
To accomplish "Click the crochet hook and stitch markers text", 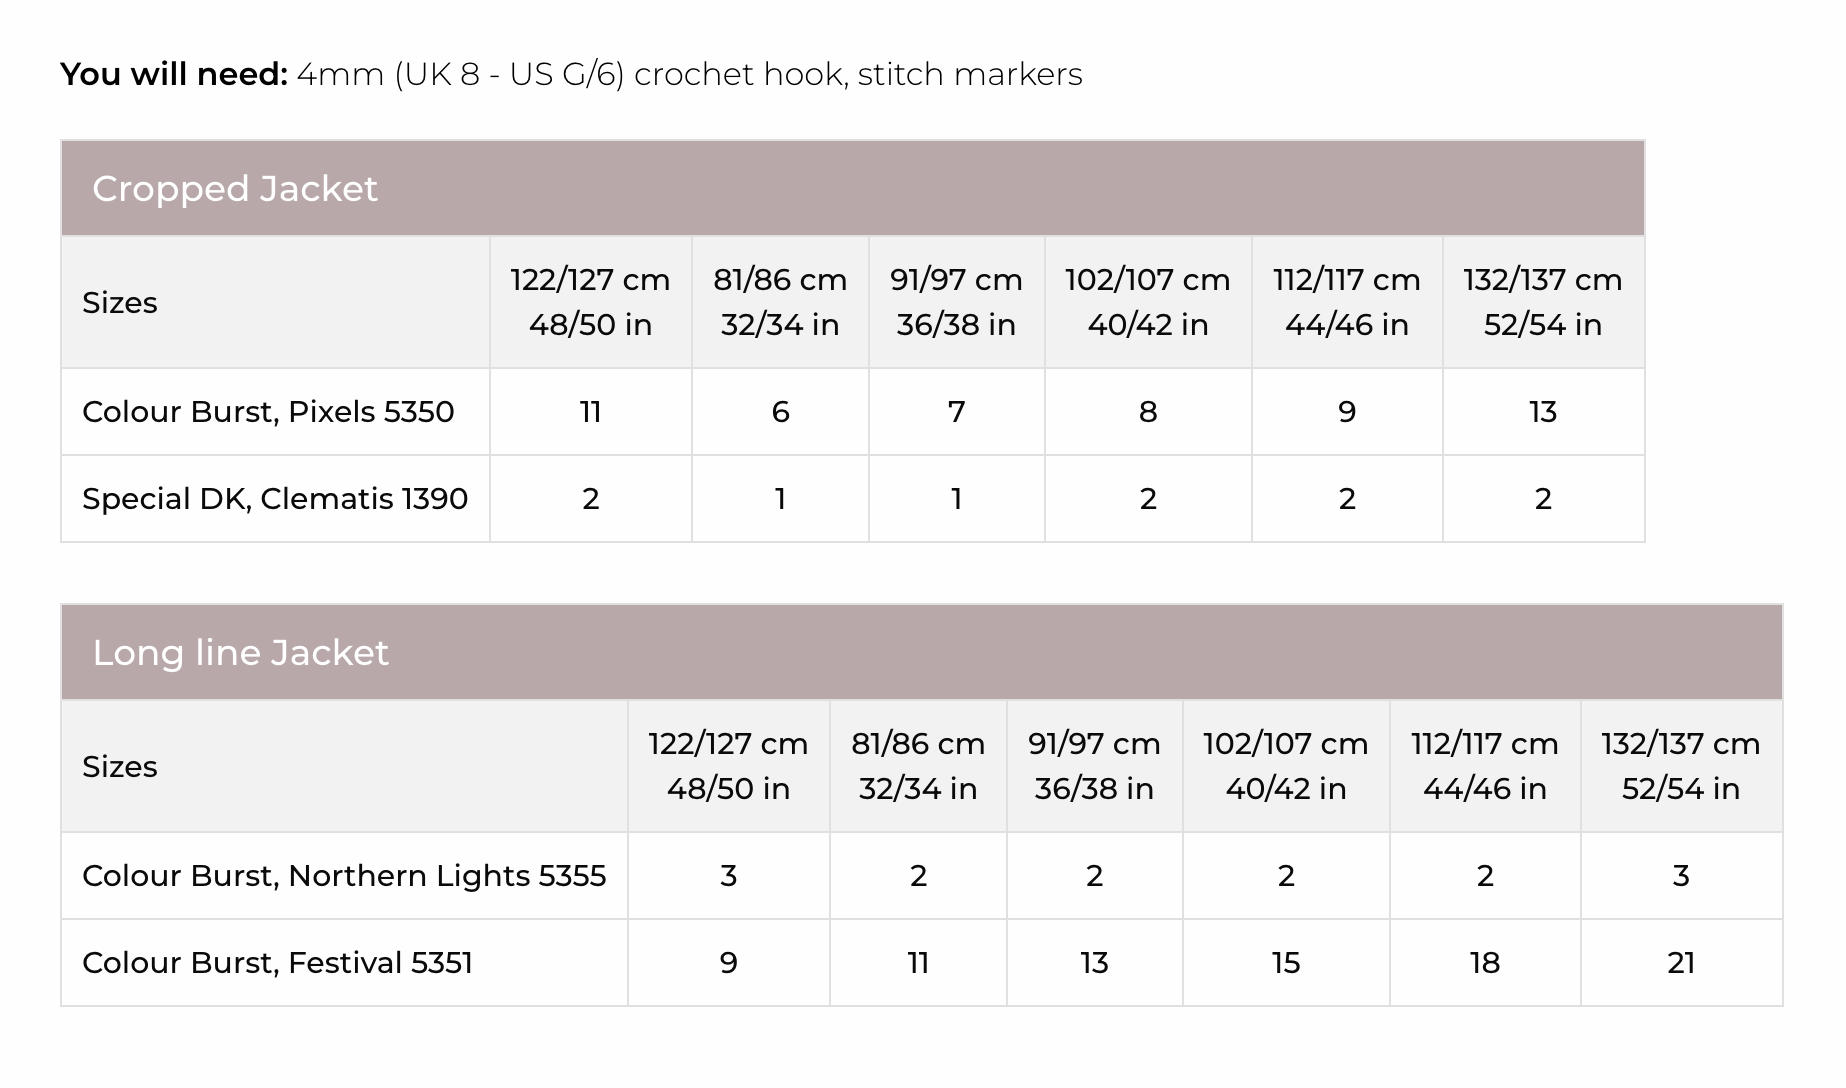I will pos(689,74).
